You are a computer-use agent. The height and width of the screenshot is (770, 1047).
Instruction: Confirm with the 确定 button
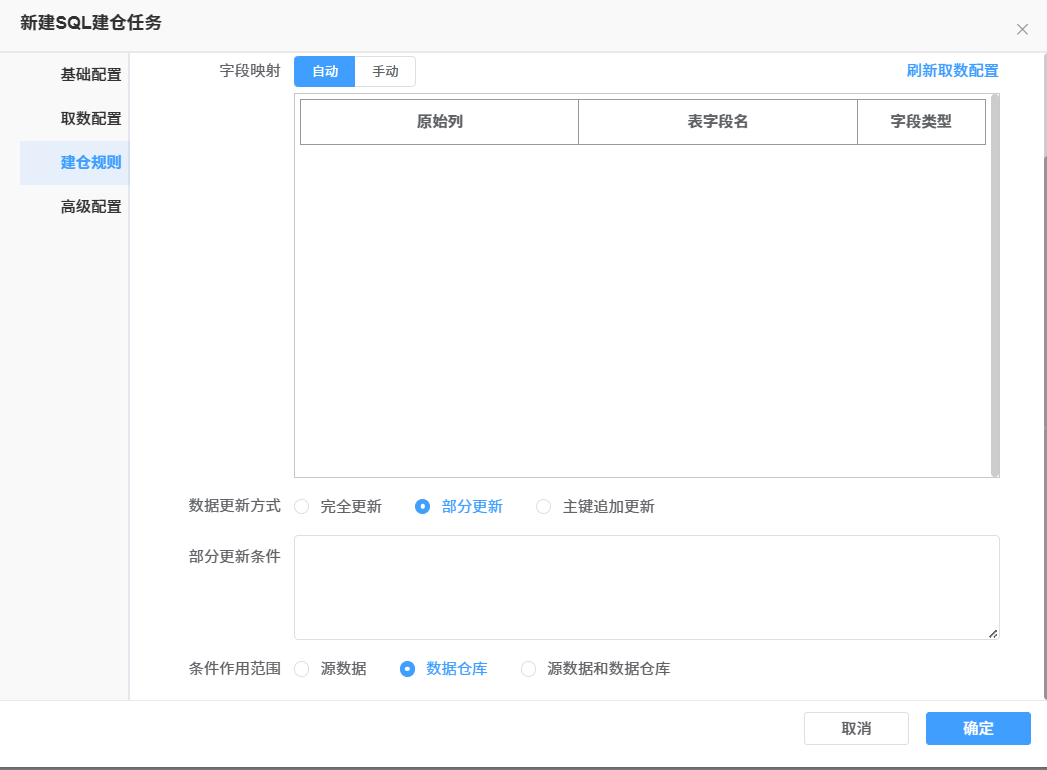coord(977,729)
